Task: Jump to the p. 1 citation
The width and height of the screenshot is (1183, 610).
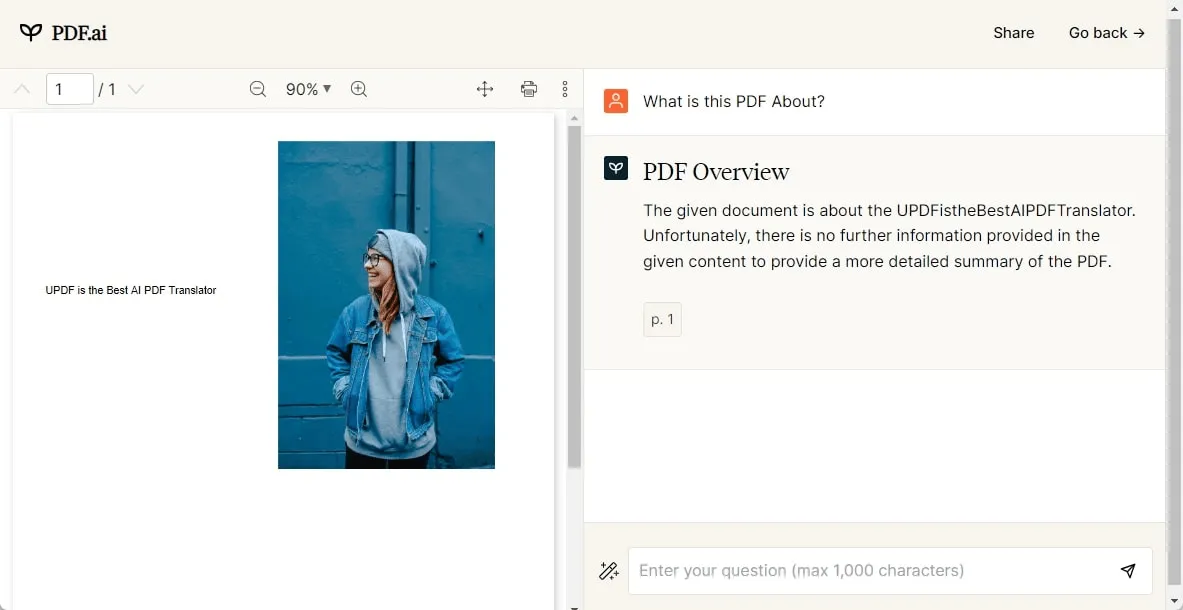Action: [662, 320]
